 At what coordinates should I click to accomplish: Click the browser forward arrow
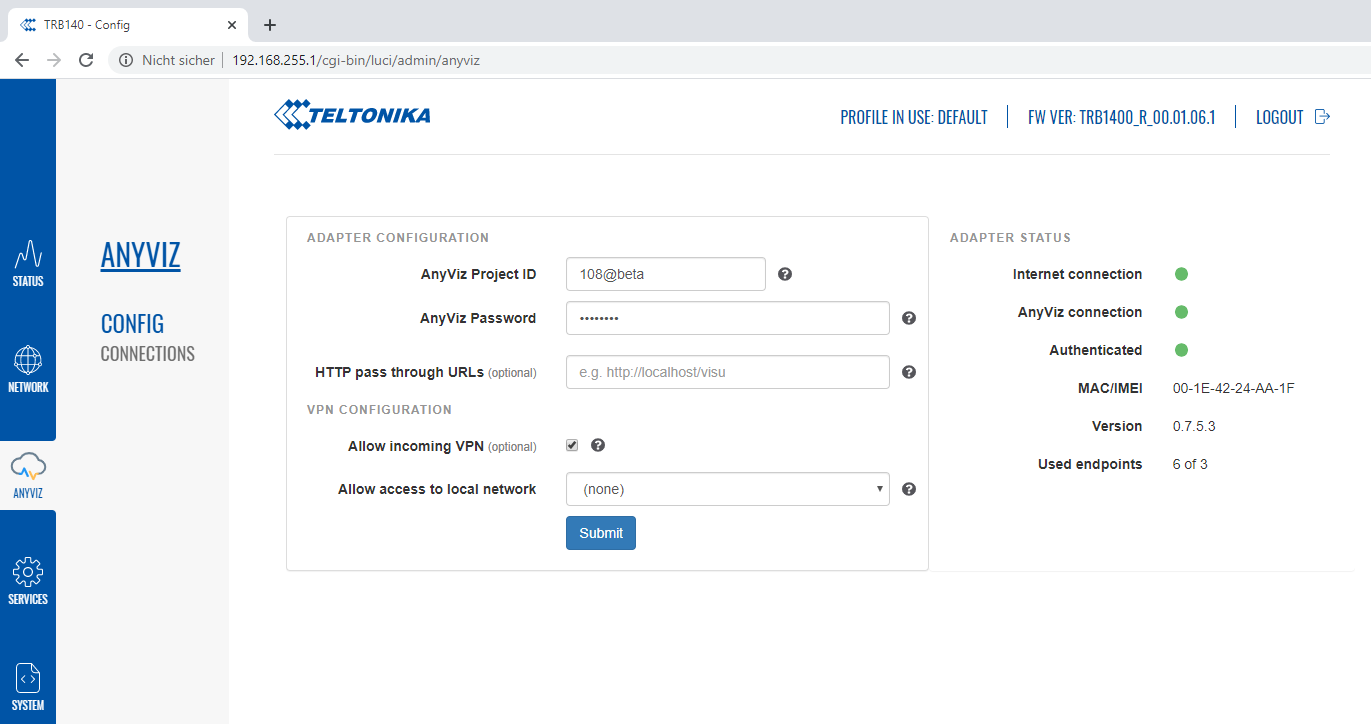click(54, 60)
